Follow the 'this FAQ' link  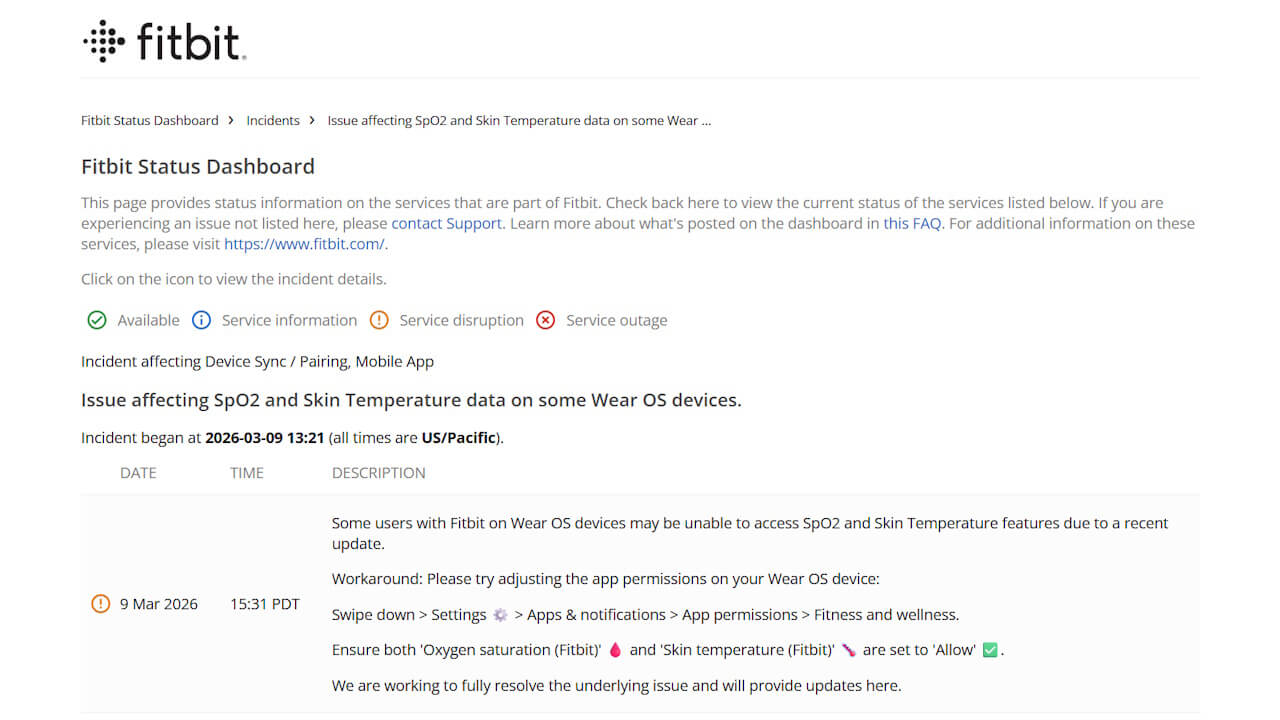pos(912,224)
